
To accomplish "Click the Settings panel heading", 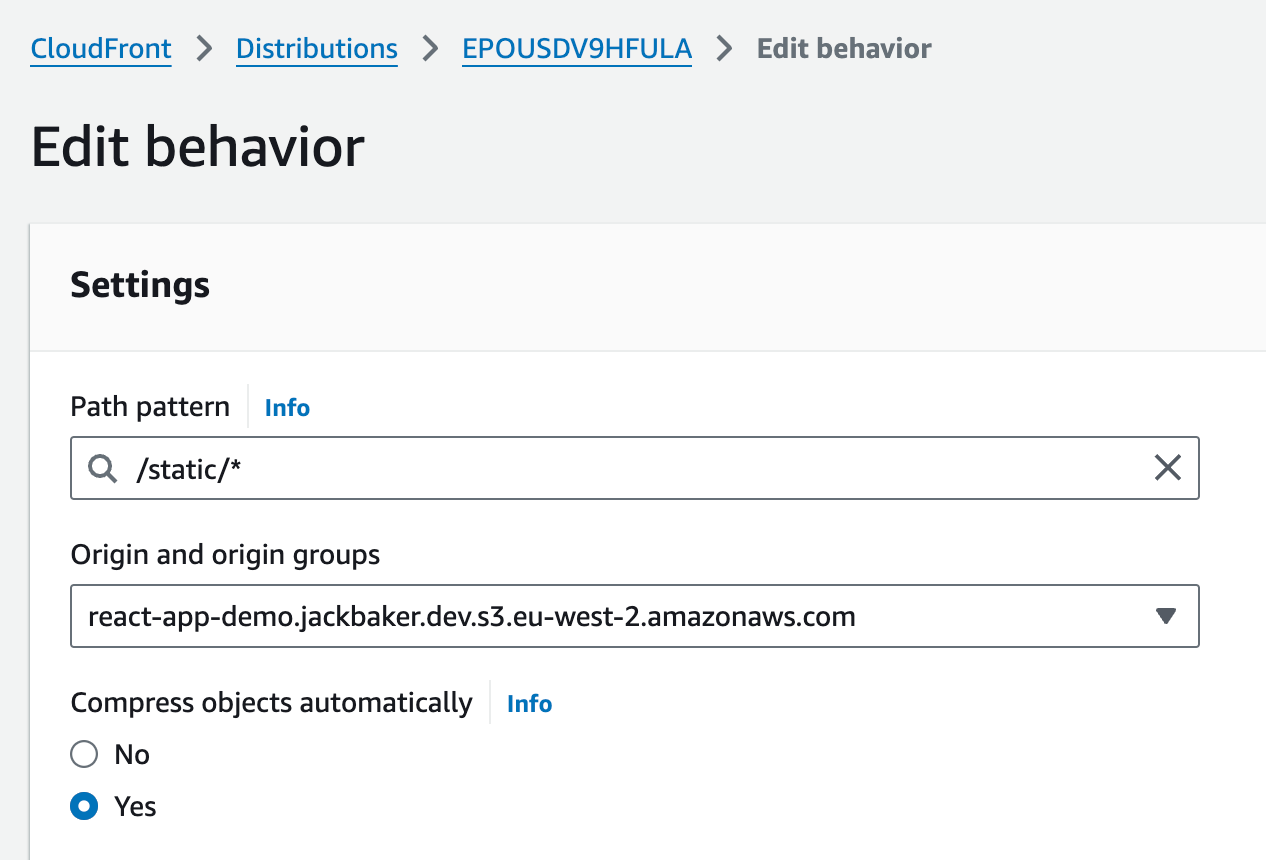I will 140,285.
